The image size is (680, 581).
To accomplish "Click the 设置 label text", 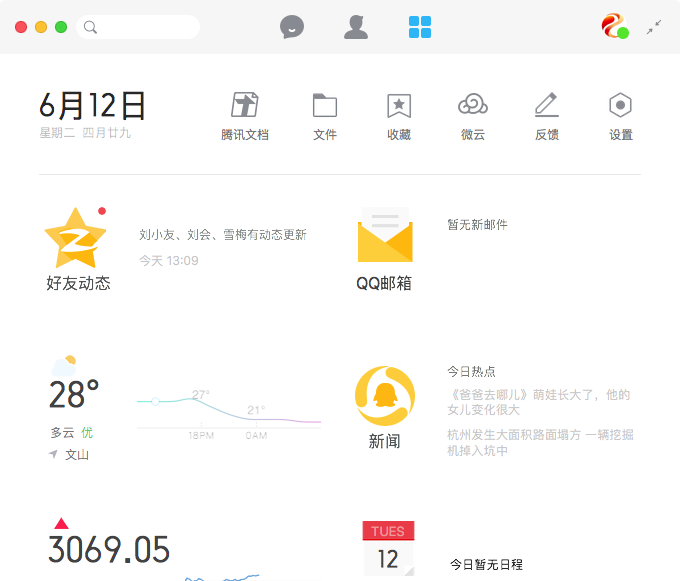I will [621, 135].
